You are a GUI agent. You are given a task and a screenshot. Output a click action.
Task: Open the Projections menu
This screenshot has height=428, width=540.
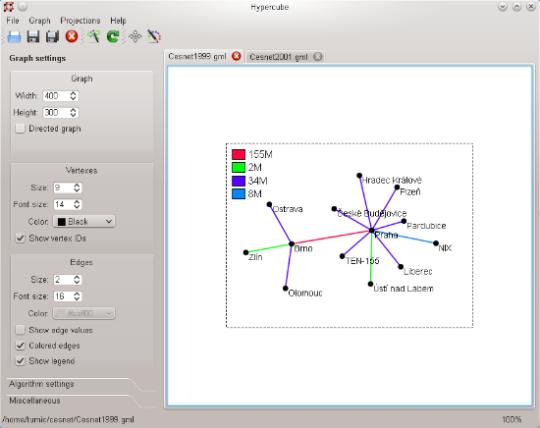(x=80, y=21)
